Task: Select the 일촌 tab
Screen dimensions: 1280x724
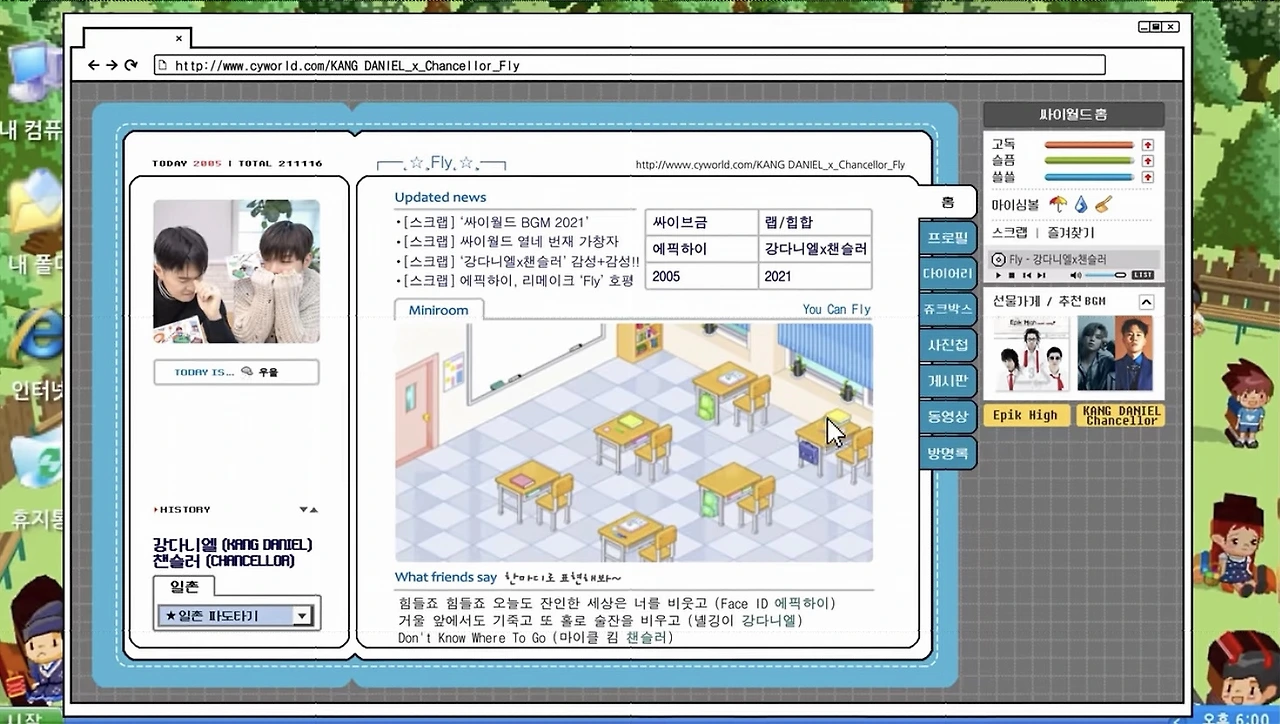Action: pyautogui.click(x=185, y=587)
